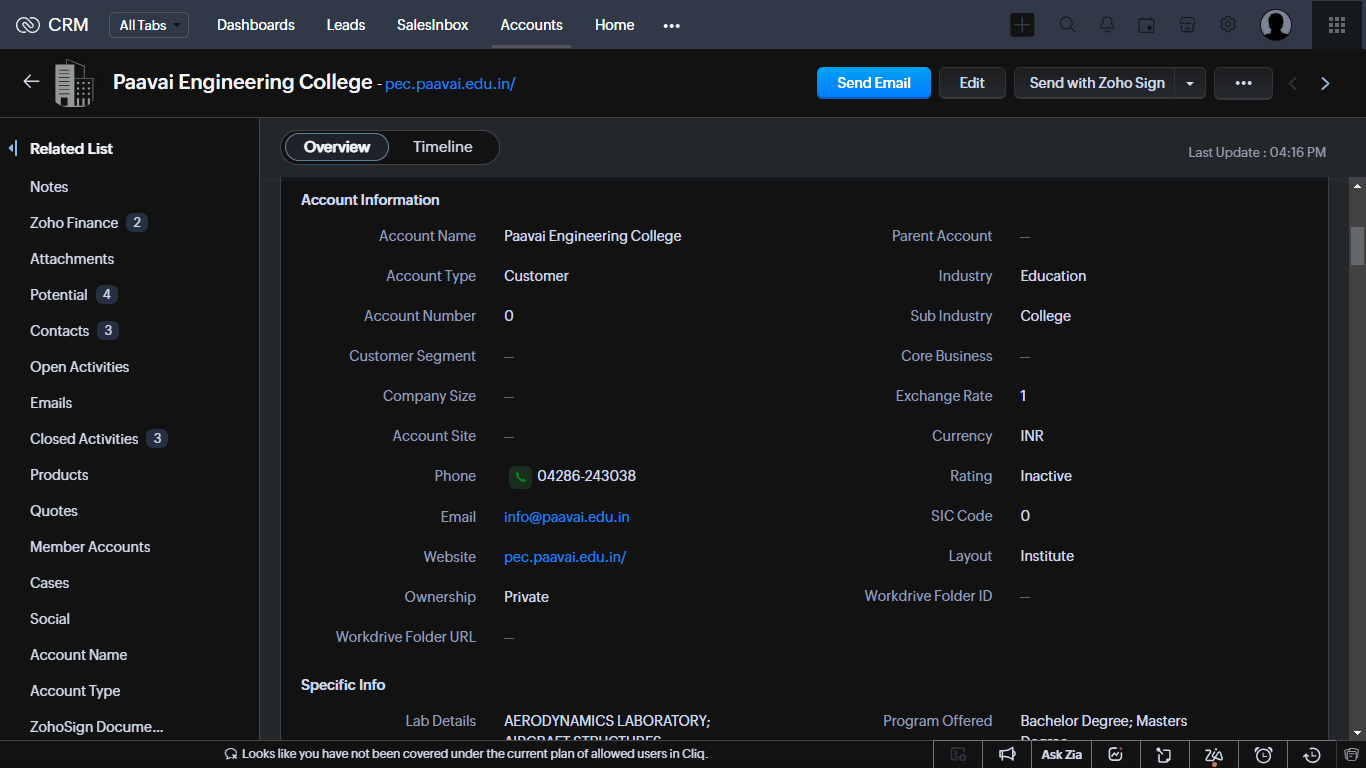Open Open Activities in Related List

[80, 367]
